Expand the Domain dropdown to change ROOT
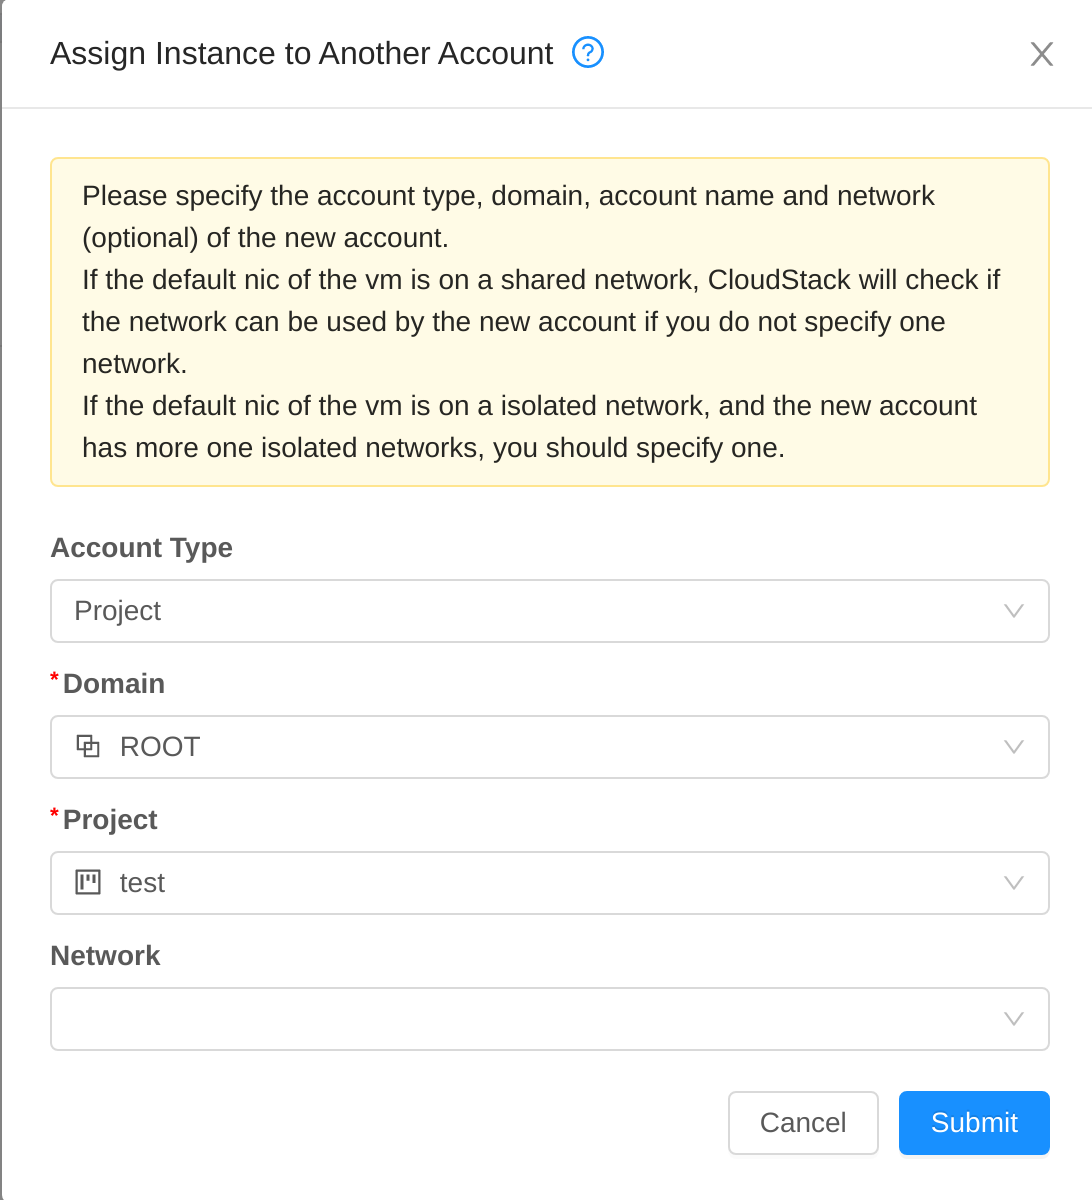 [549, 746]
